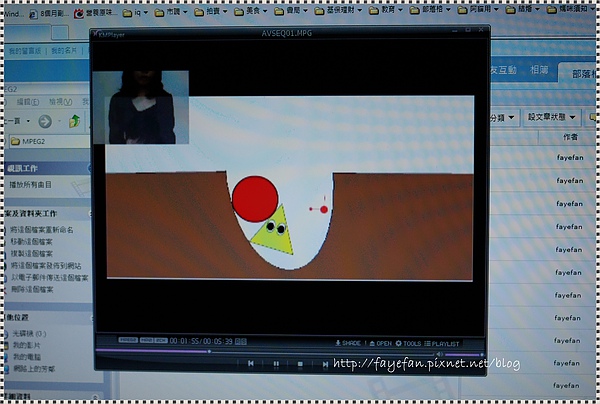Click the small boxes after time display
Viewport: 600px width, 404px height.
click(x=240, y=342)
